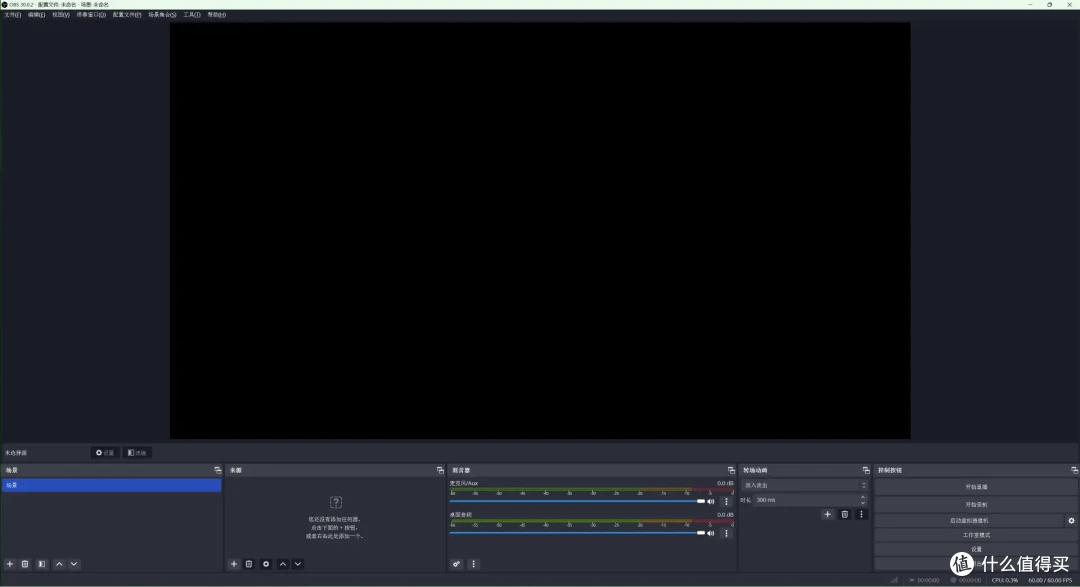Click the black preview canvas
1080x587 pixels.
click(x=540, y=231)
